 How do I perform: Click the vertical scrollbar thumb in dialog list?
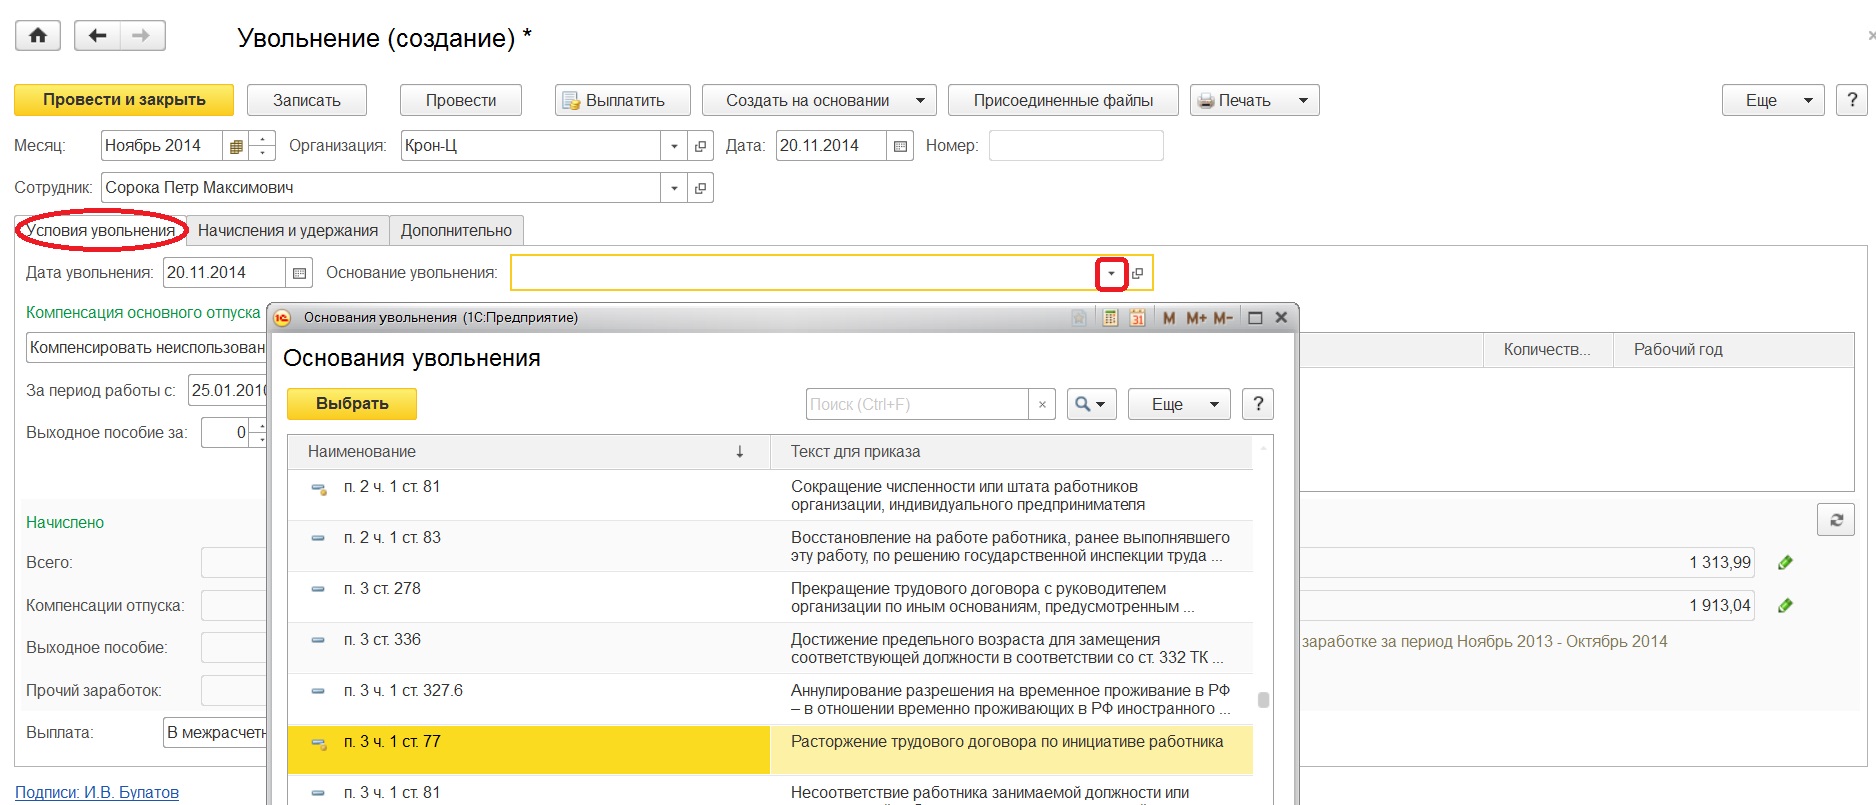point(1263,700)
